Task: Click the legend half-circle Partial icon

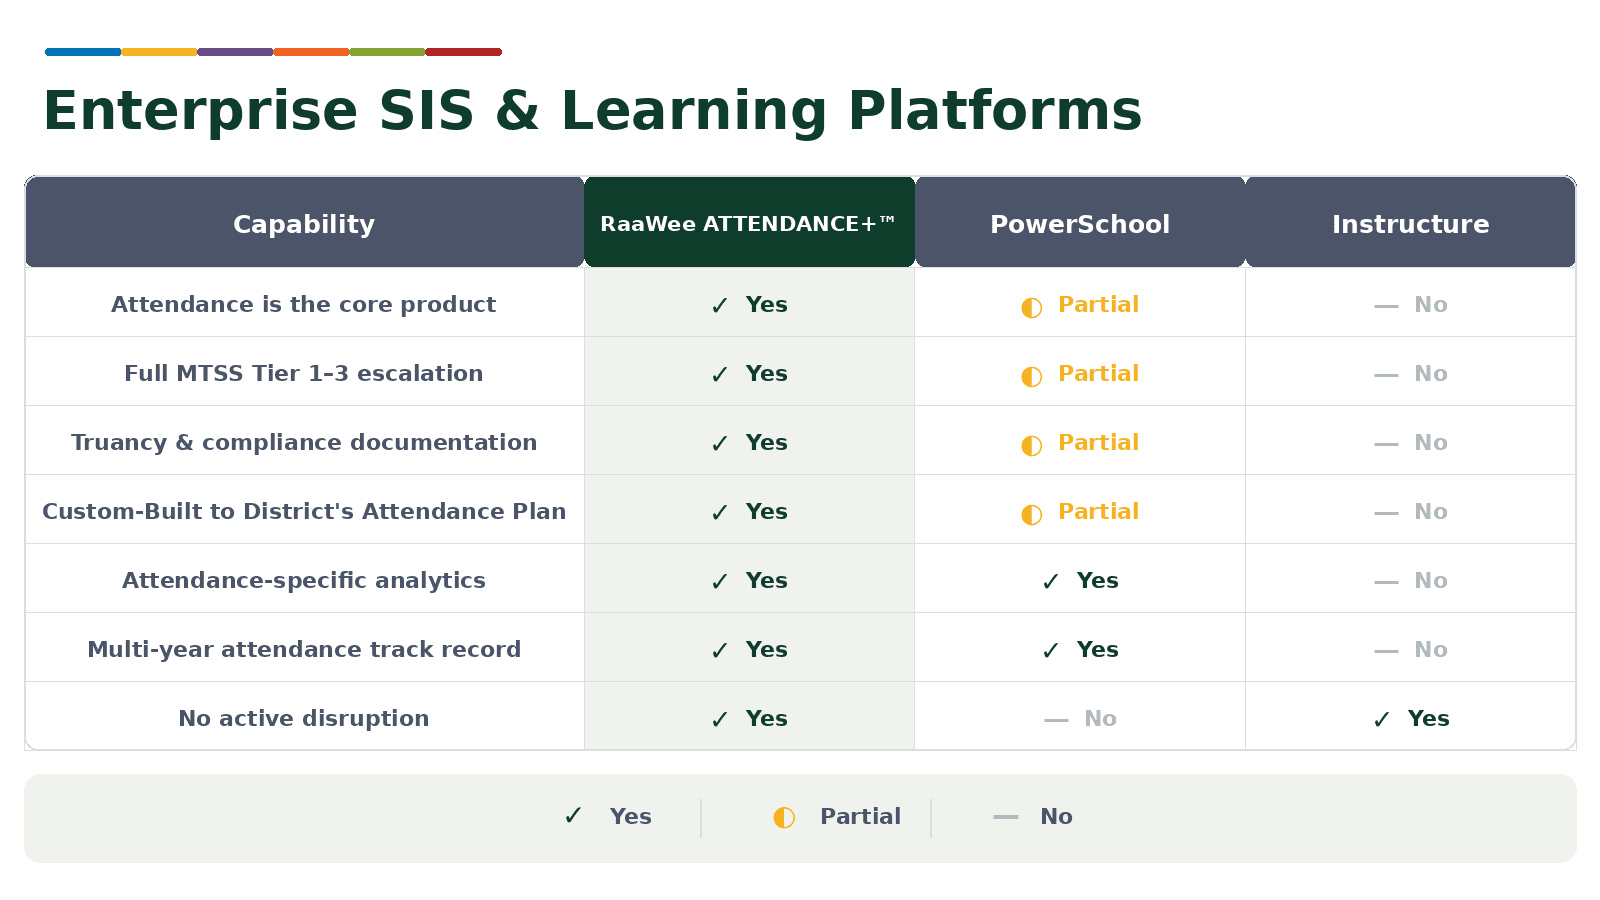Action: click(x=784, y=818)
